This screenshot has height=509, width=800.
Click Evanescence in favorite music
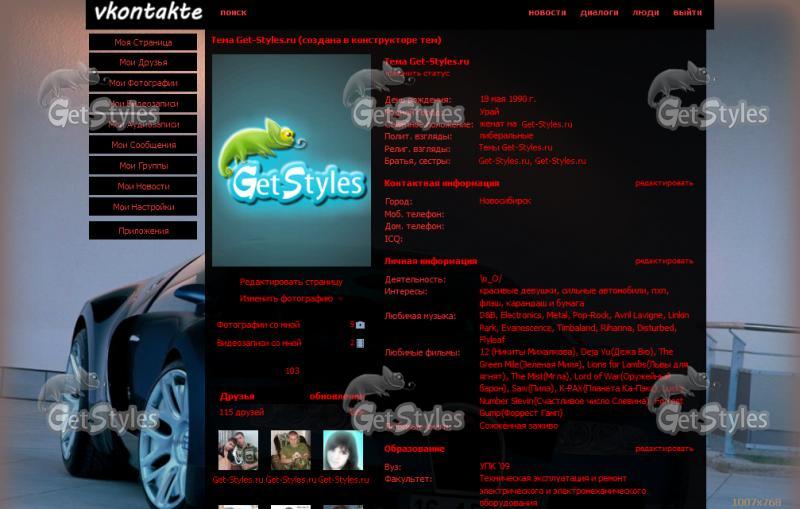(x=526, y=327)
